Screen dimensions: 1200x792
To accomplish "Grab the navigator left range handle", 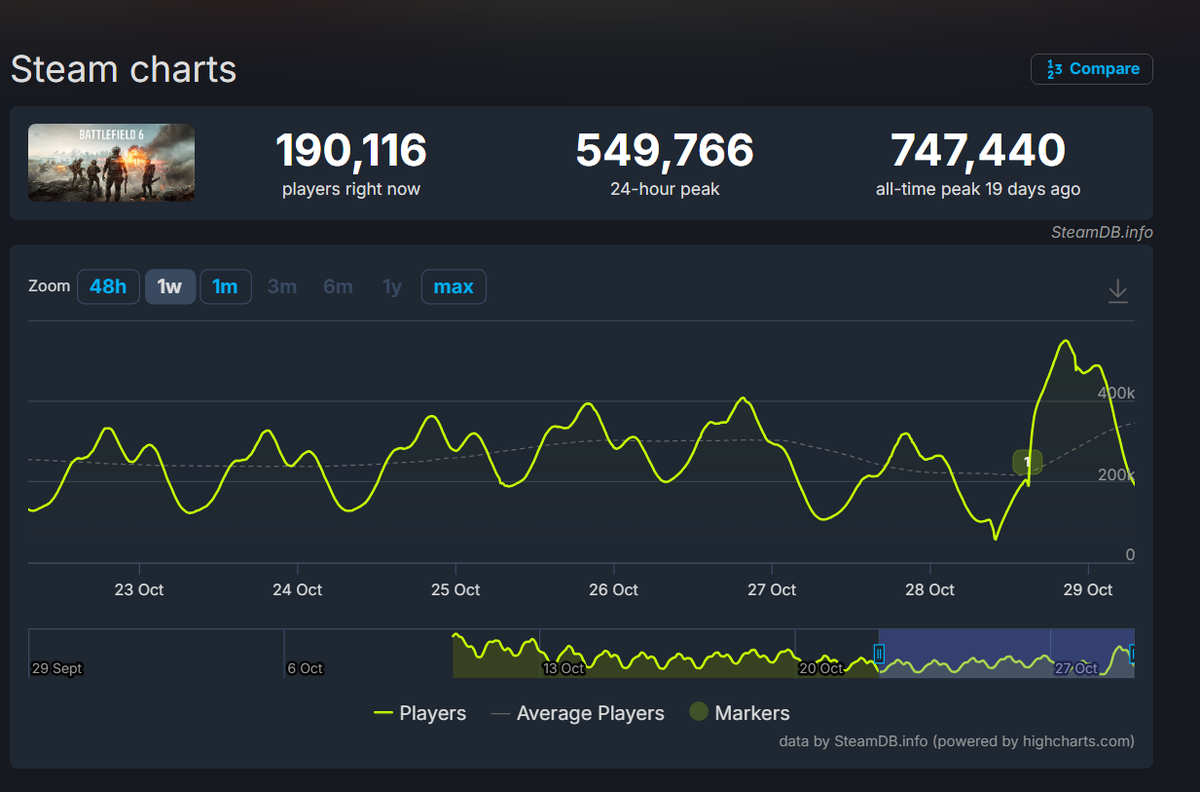I will click(x=879, y=654).
